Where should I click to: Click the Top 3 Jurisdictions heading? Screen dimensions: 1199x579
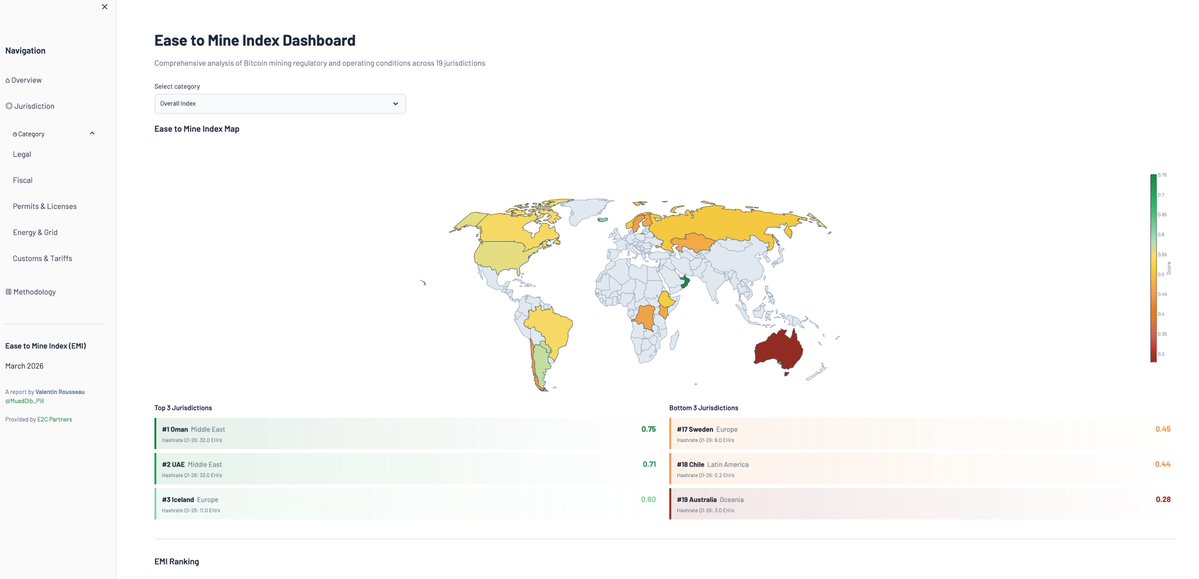[183, 408]
